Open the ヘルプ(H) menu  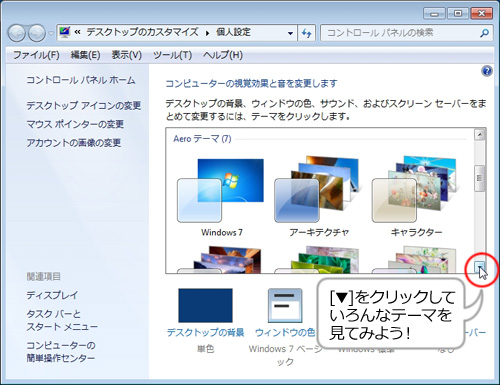tap(223, 55)
